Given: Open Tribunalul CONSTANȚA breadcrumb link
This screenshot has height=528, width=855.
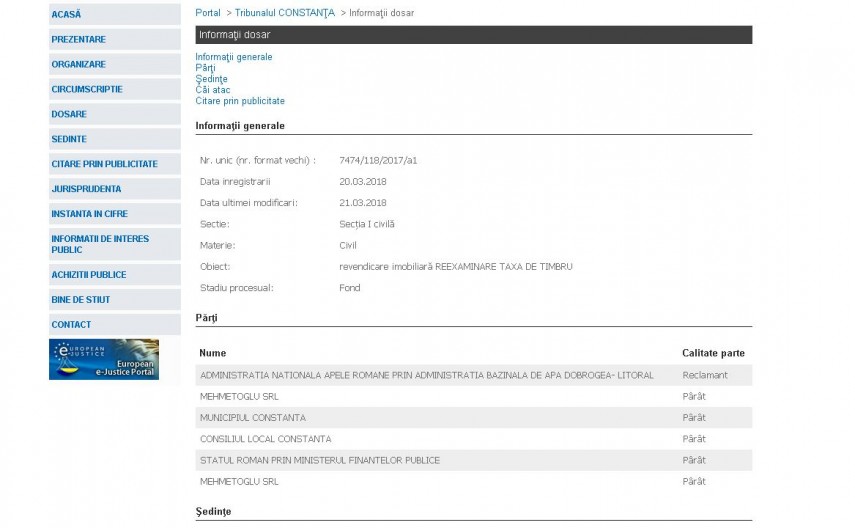Looking at the screenshot, I should [x=284, y=13].
